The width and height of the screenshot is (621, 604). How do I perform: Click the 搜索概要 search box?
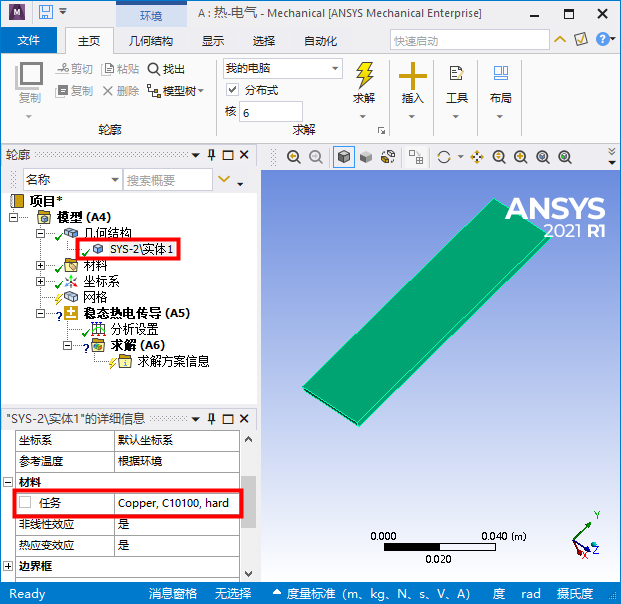(x=168, y=180)
